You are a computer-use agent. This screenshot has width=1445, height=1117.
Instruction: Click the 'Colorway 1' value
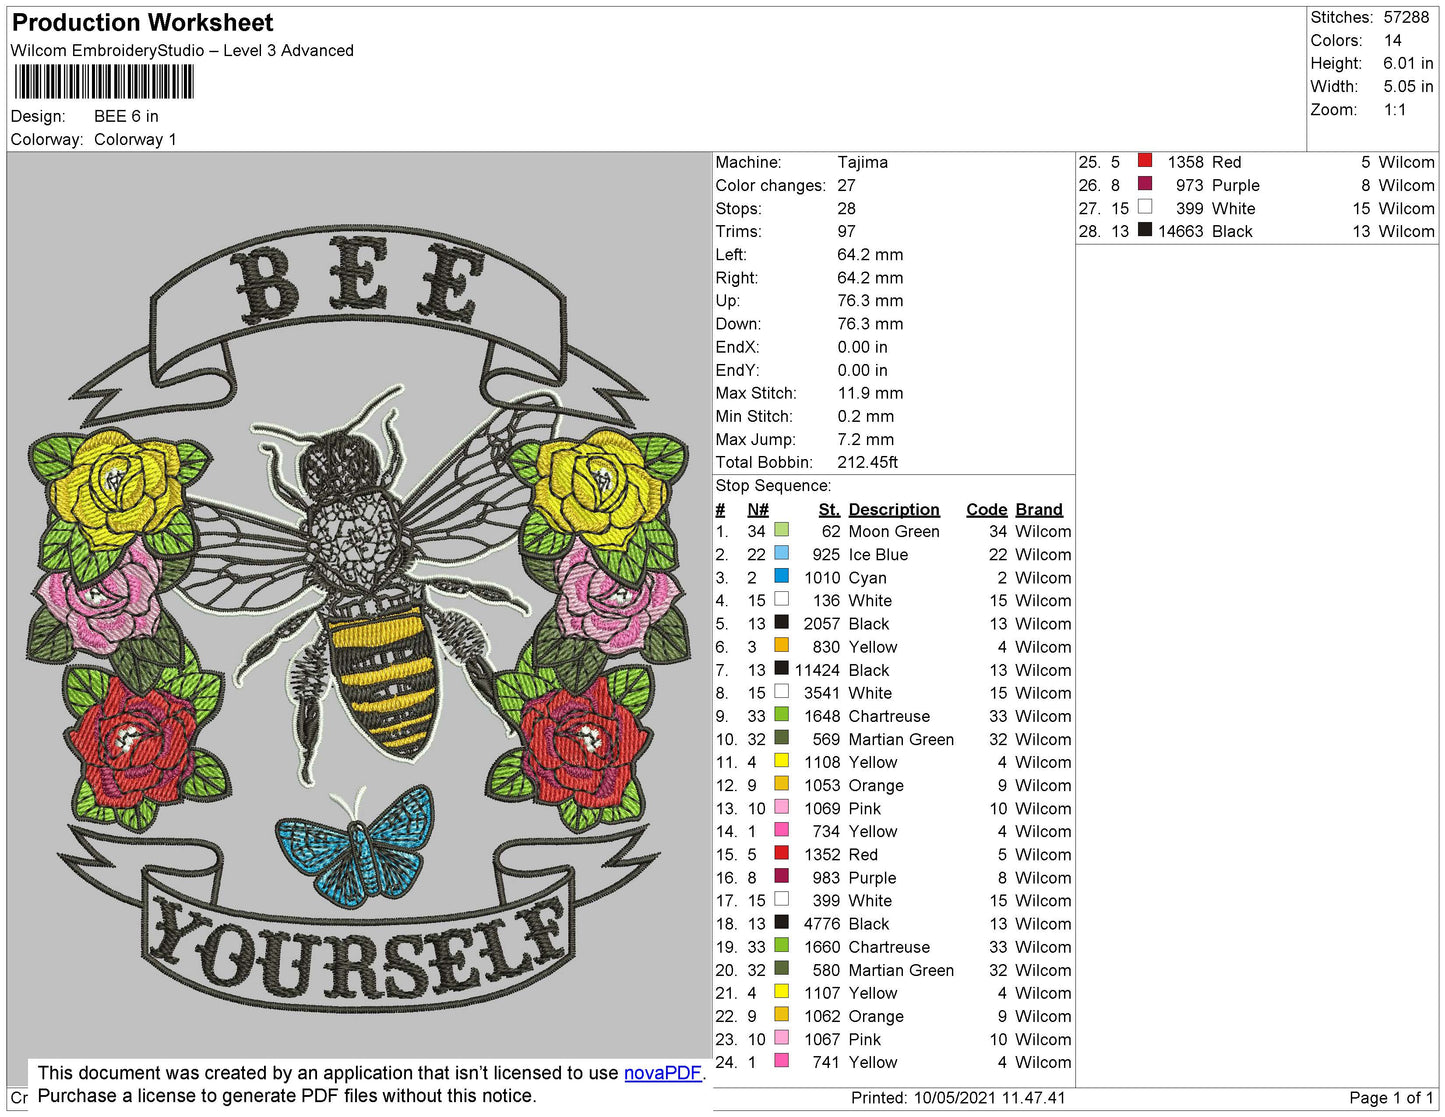coord(135,139)
